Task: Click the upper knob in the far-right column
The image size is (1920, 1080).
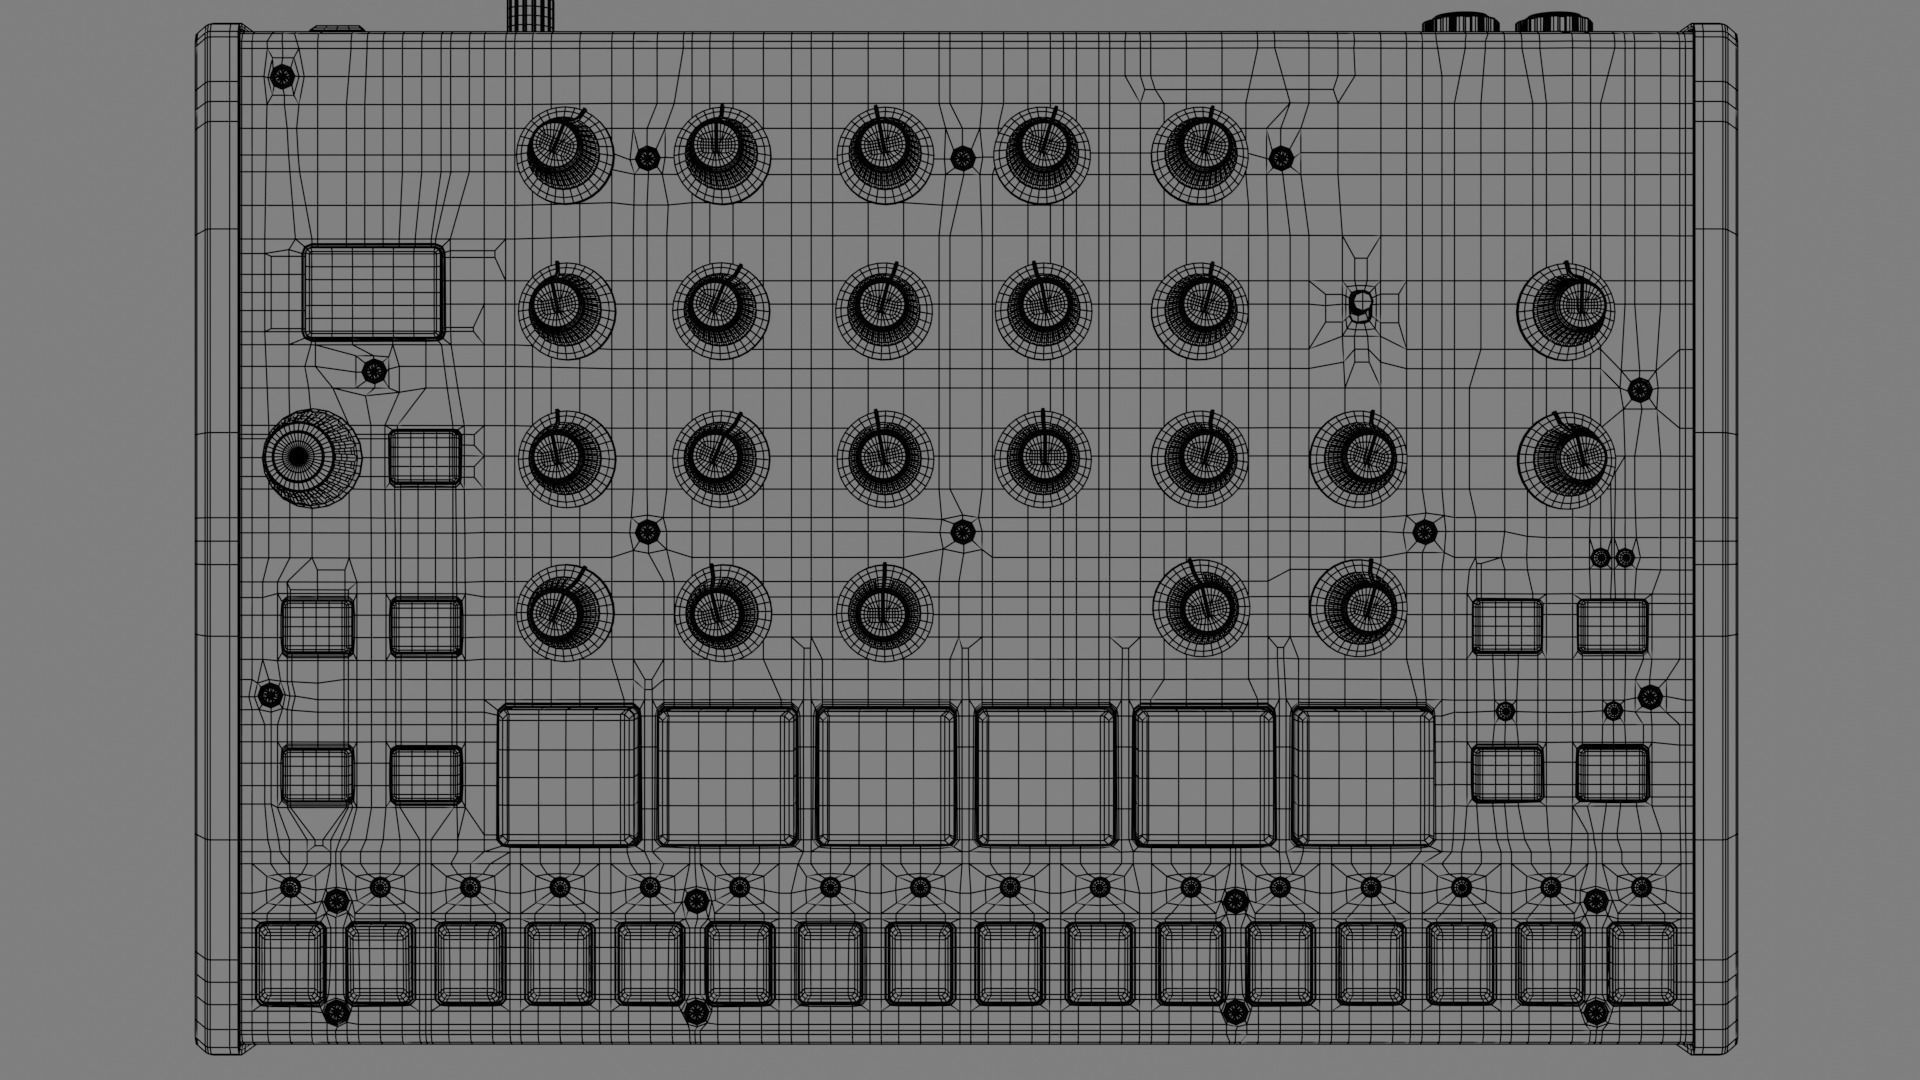Action: [1565, 310]
